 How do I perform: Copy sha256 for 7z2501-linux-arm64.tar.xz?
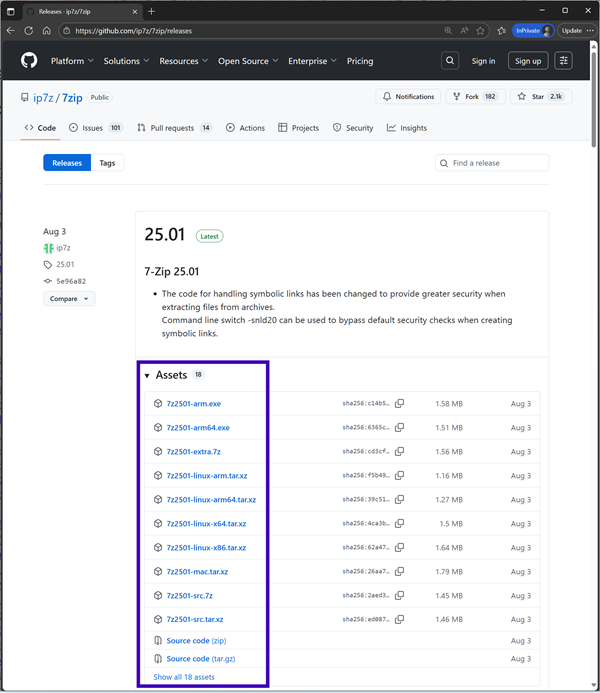(x=399, y=499)
